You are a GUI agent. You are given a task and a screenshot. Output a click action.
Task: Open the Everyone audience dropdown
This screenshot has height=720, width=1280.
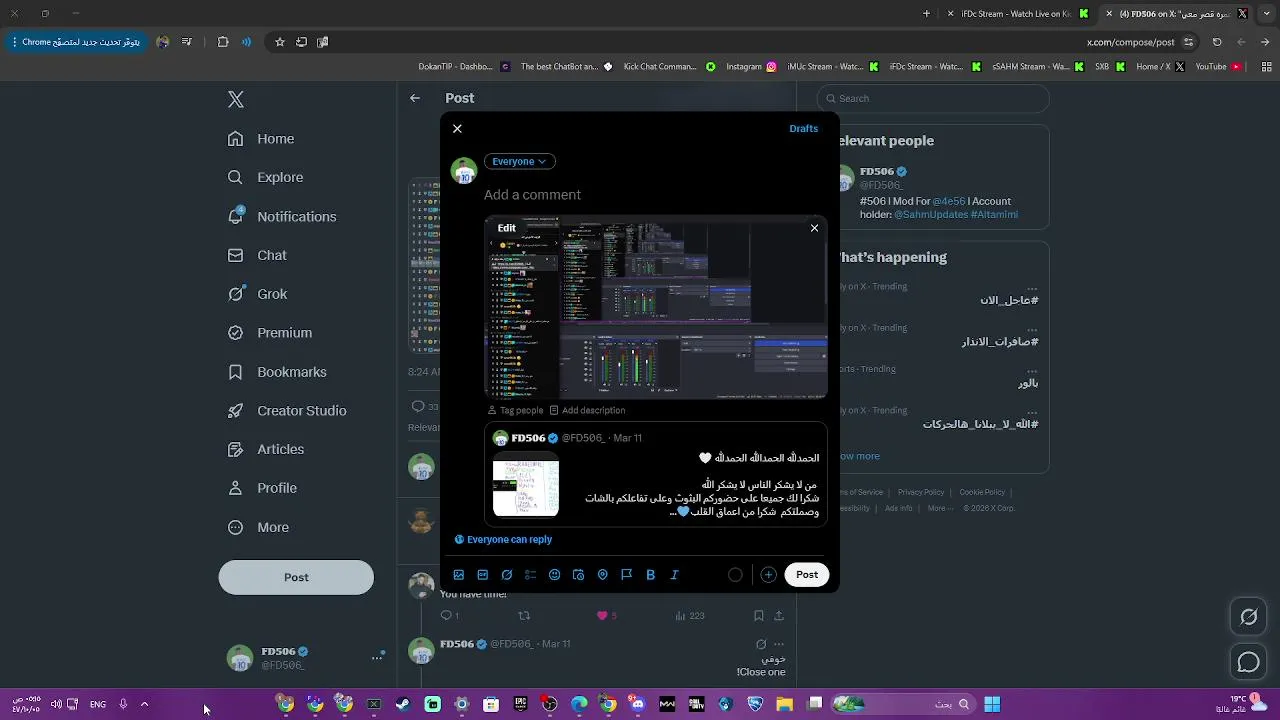(519, 161)
